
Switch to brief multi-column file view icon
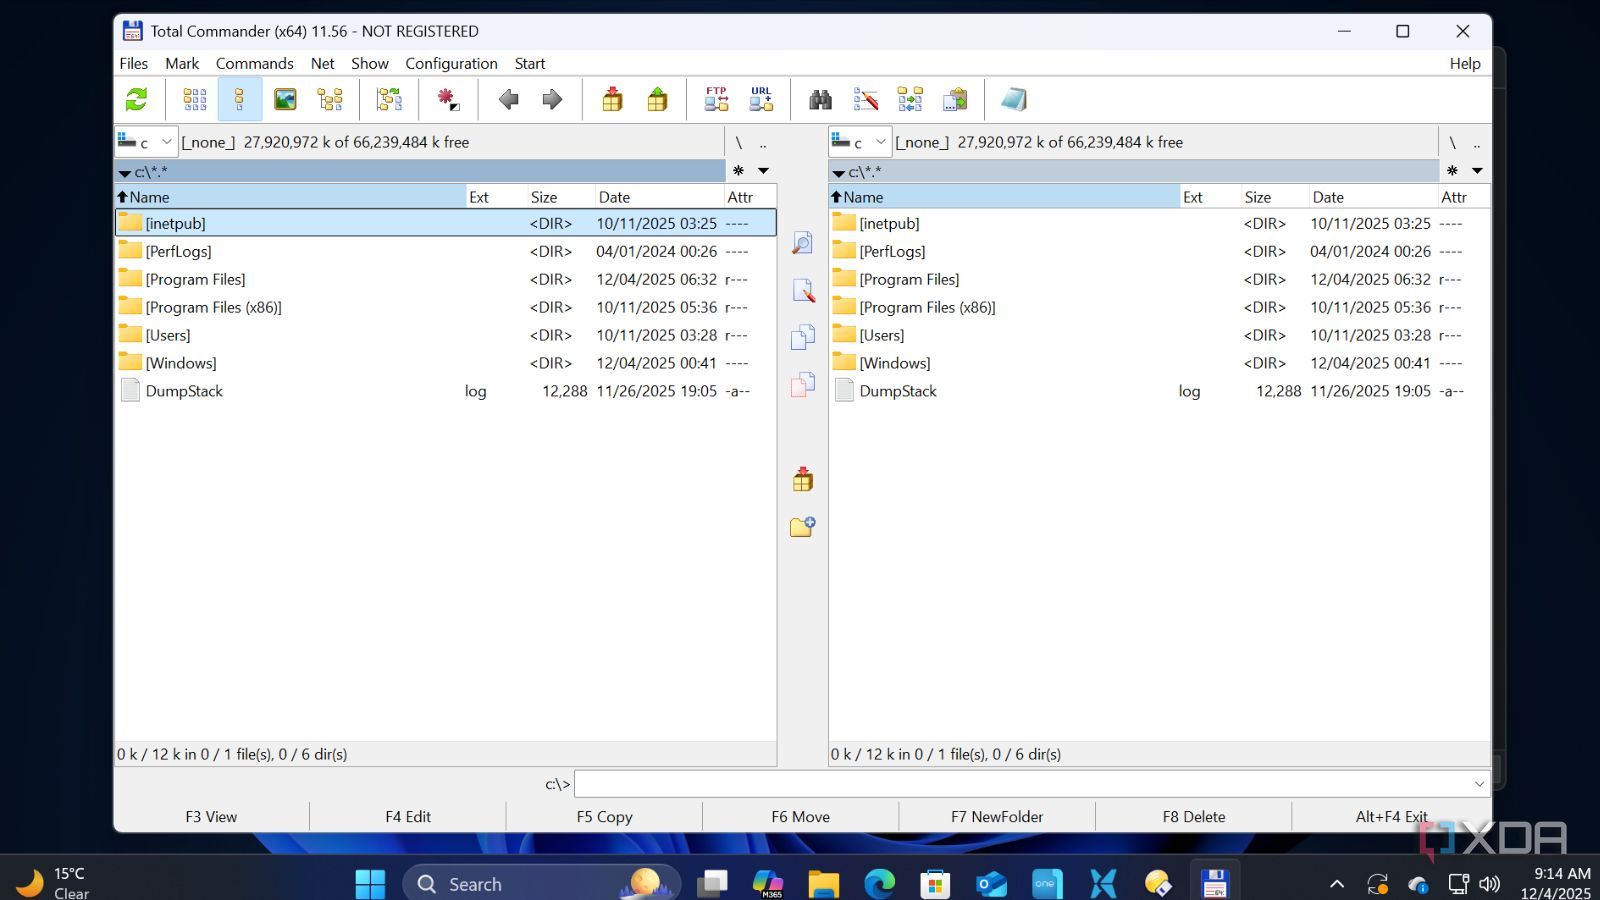pyautogui.click(x=195, y=99)
